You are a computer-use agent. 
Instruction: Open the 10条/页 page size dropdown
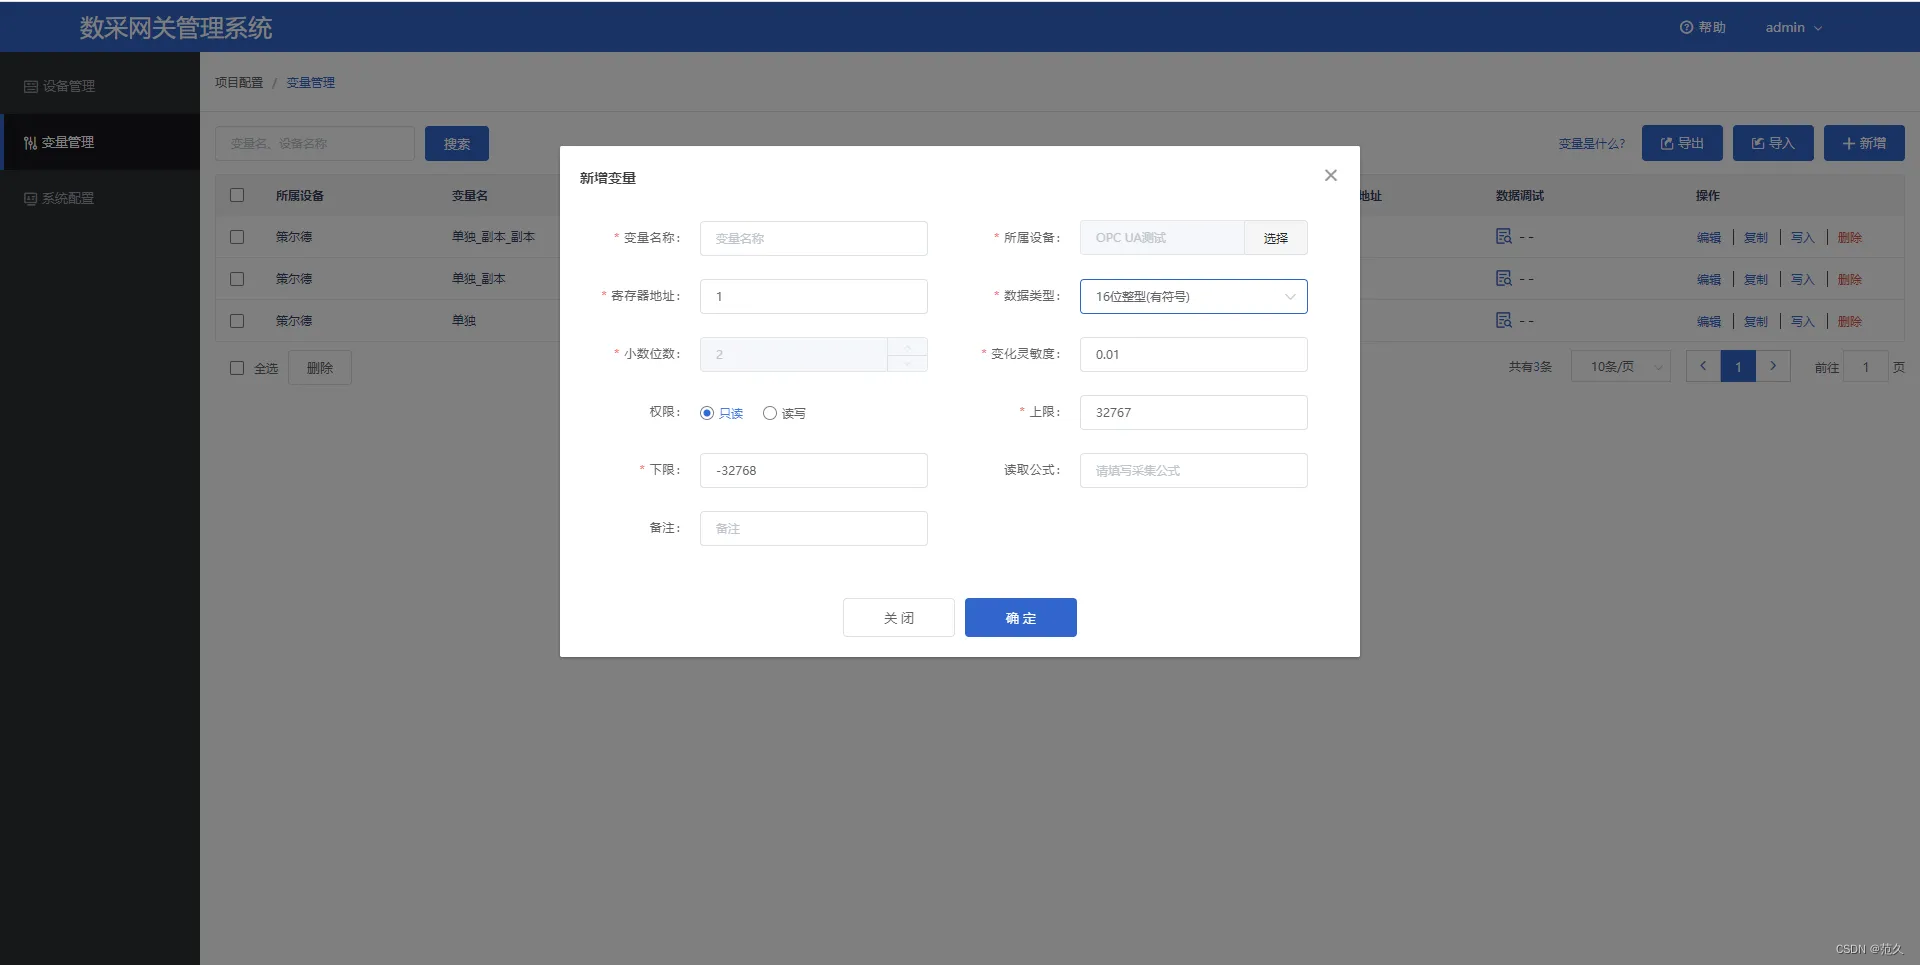point(1621,367)
